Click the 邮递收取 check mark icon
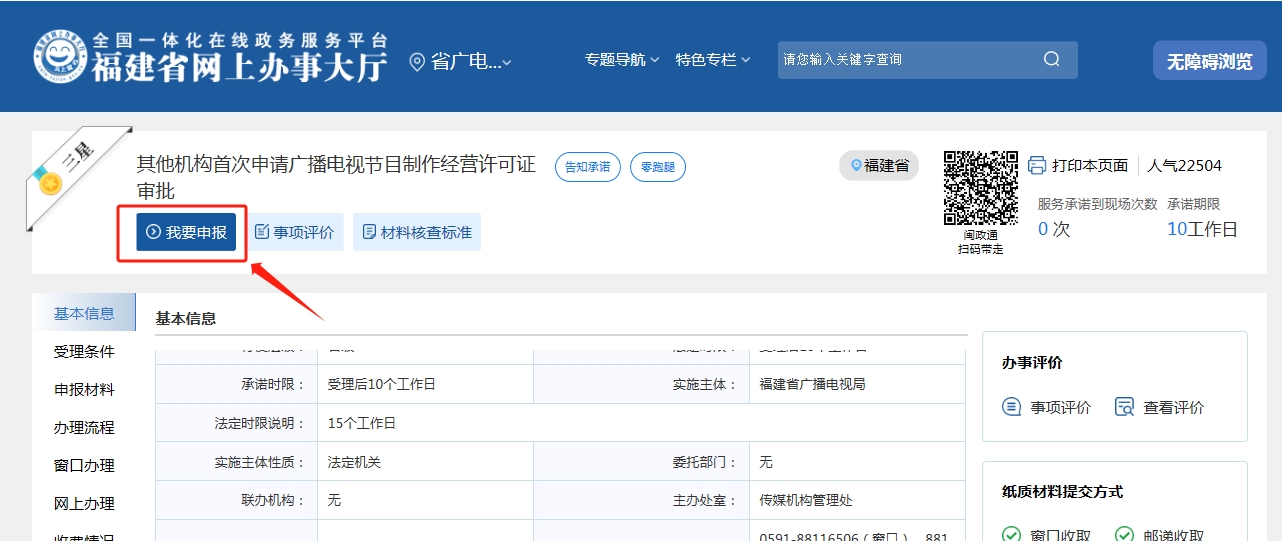1282x541 pixels. 1125,535
